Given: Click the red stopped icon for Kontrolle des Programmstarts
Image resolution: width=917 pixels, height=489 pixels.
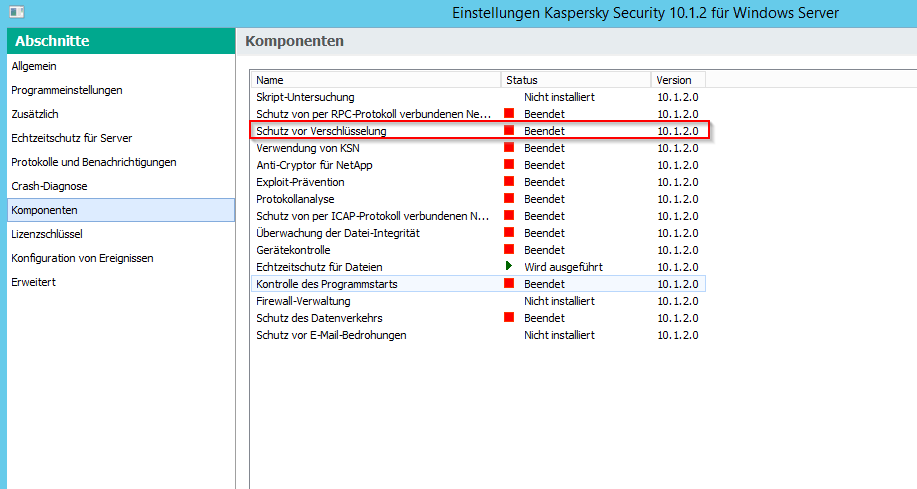Looking at the screenshot, I should click(509, 283).
